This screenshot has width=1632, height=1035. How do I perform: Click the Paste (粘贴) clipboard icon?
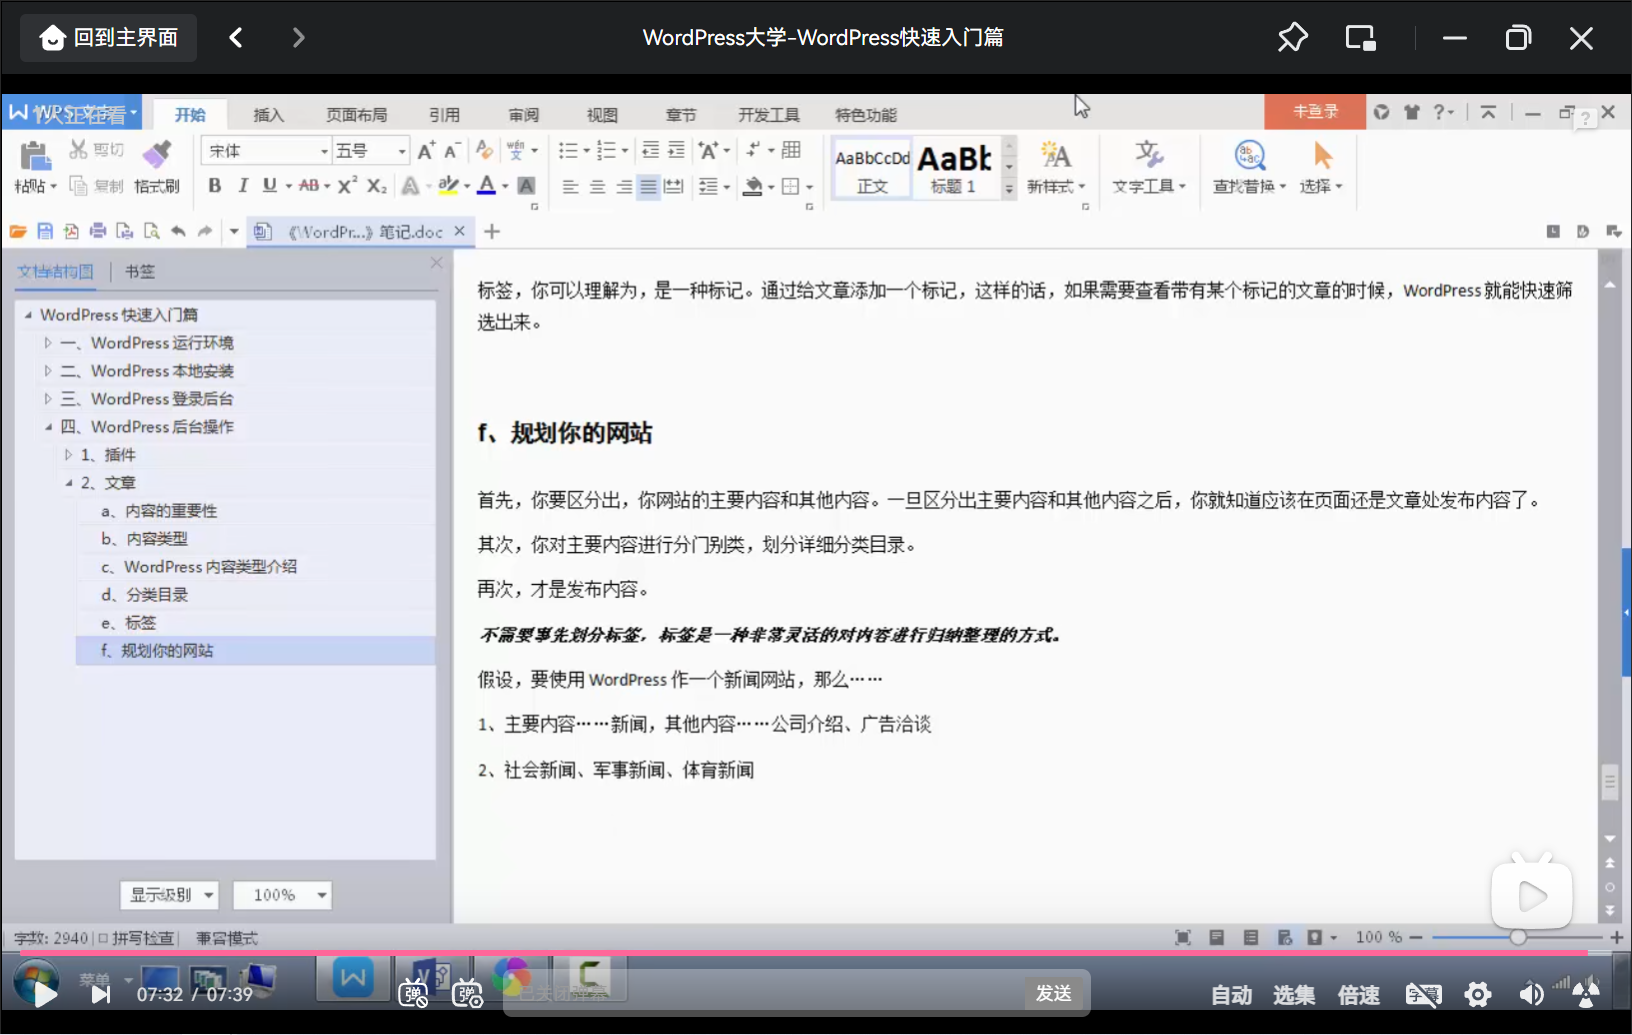(x=35, y=155)
